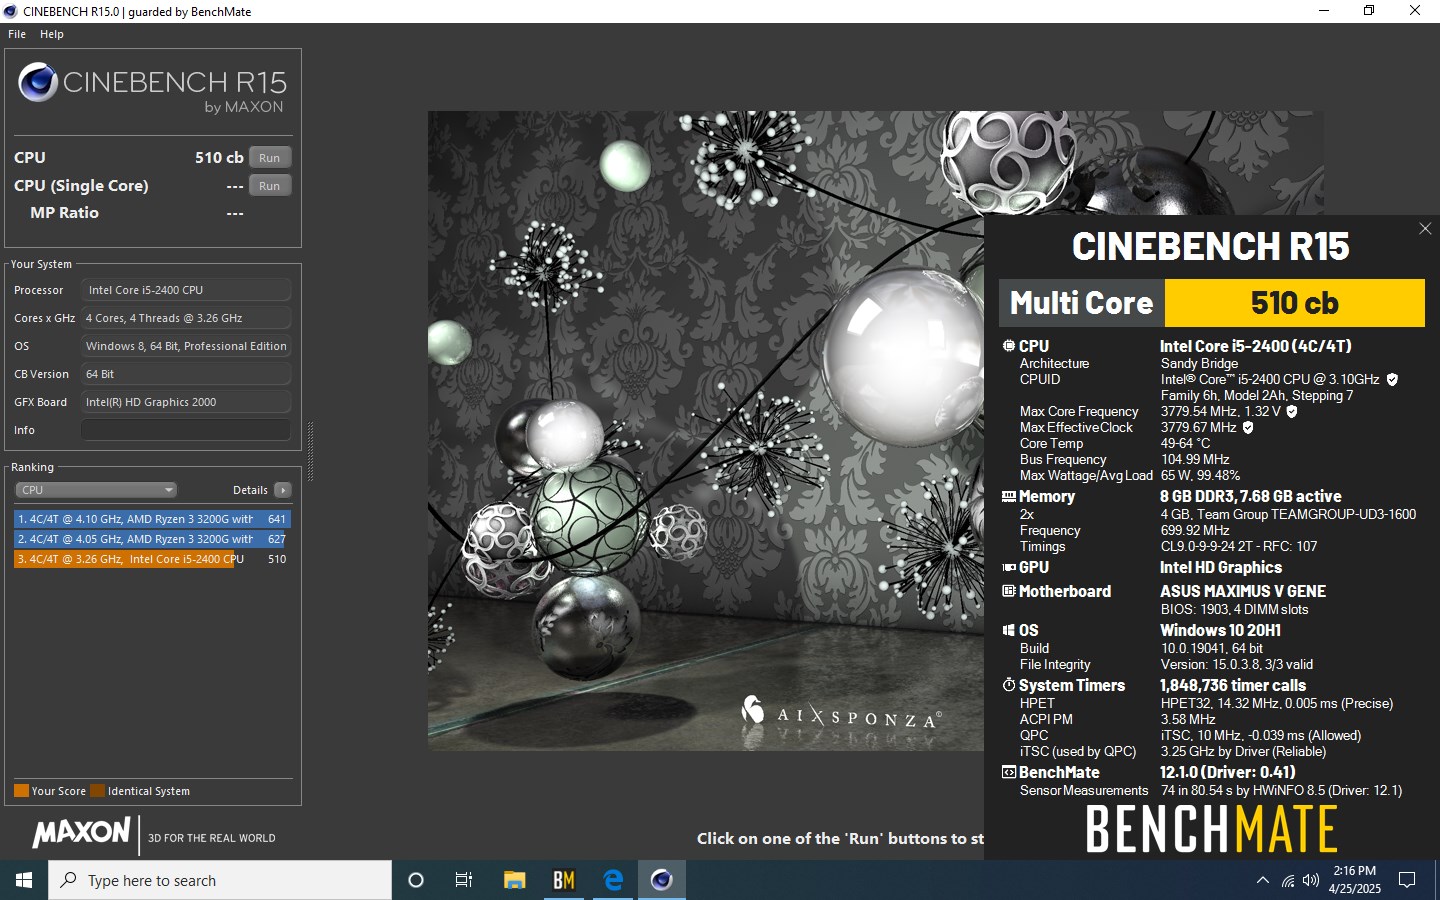Click the GFX Board Intel HD Graphics 2000 field
Viewport: 1440px width, 900px height.
(186, 402)
